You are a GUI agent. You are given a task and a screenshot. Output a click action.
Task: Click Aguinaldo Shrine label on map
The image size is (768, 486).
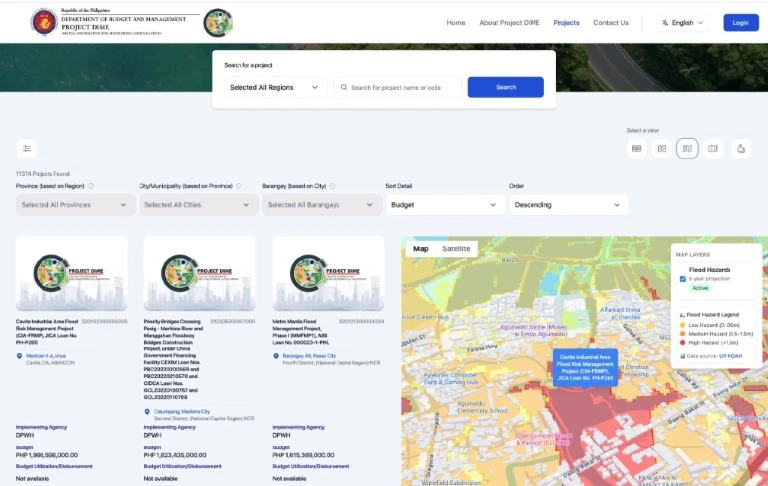tap(534, 330)
